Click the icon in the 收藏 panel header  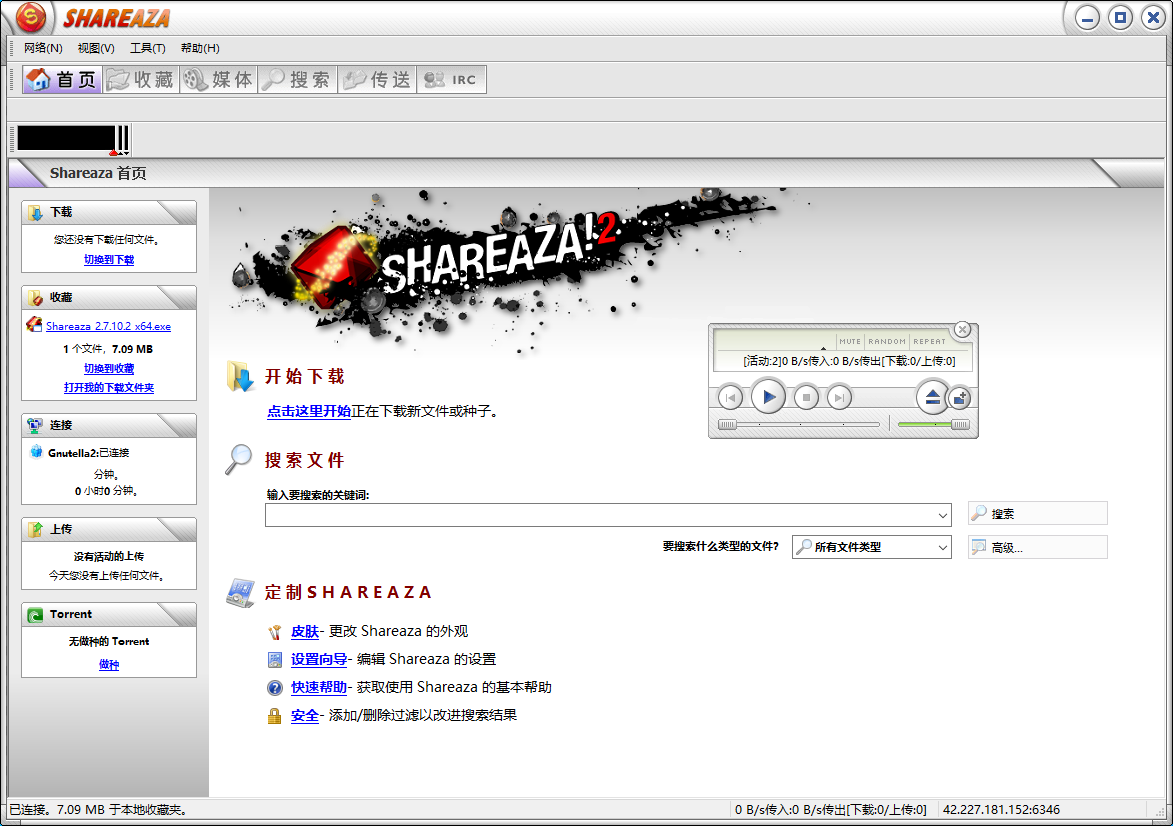(35, 298)
